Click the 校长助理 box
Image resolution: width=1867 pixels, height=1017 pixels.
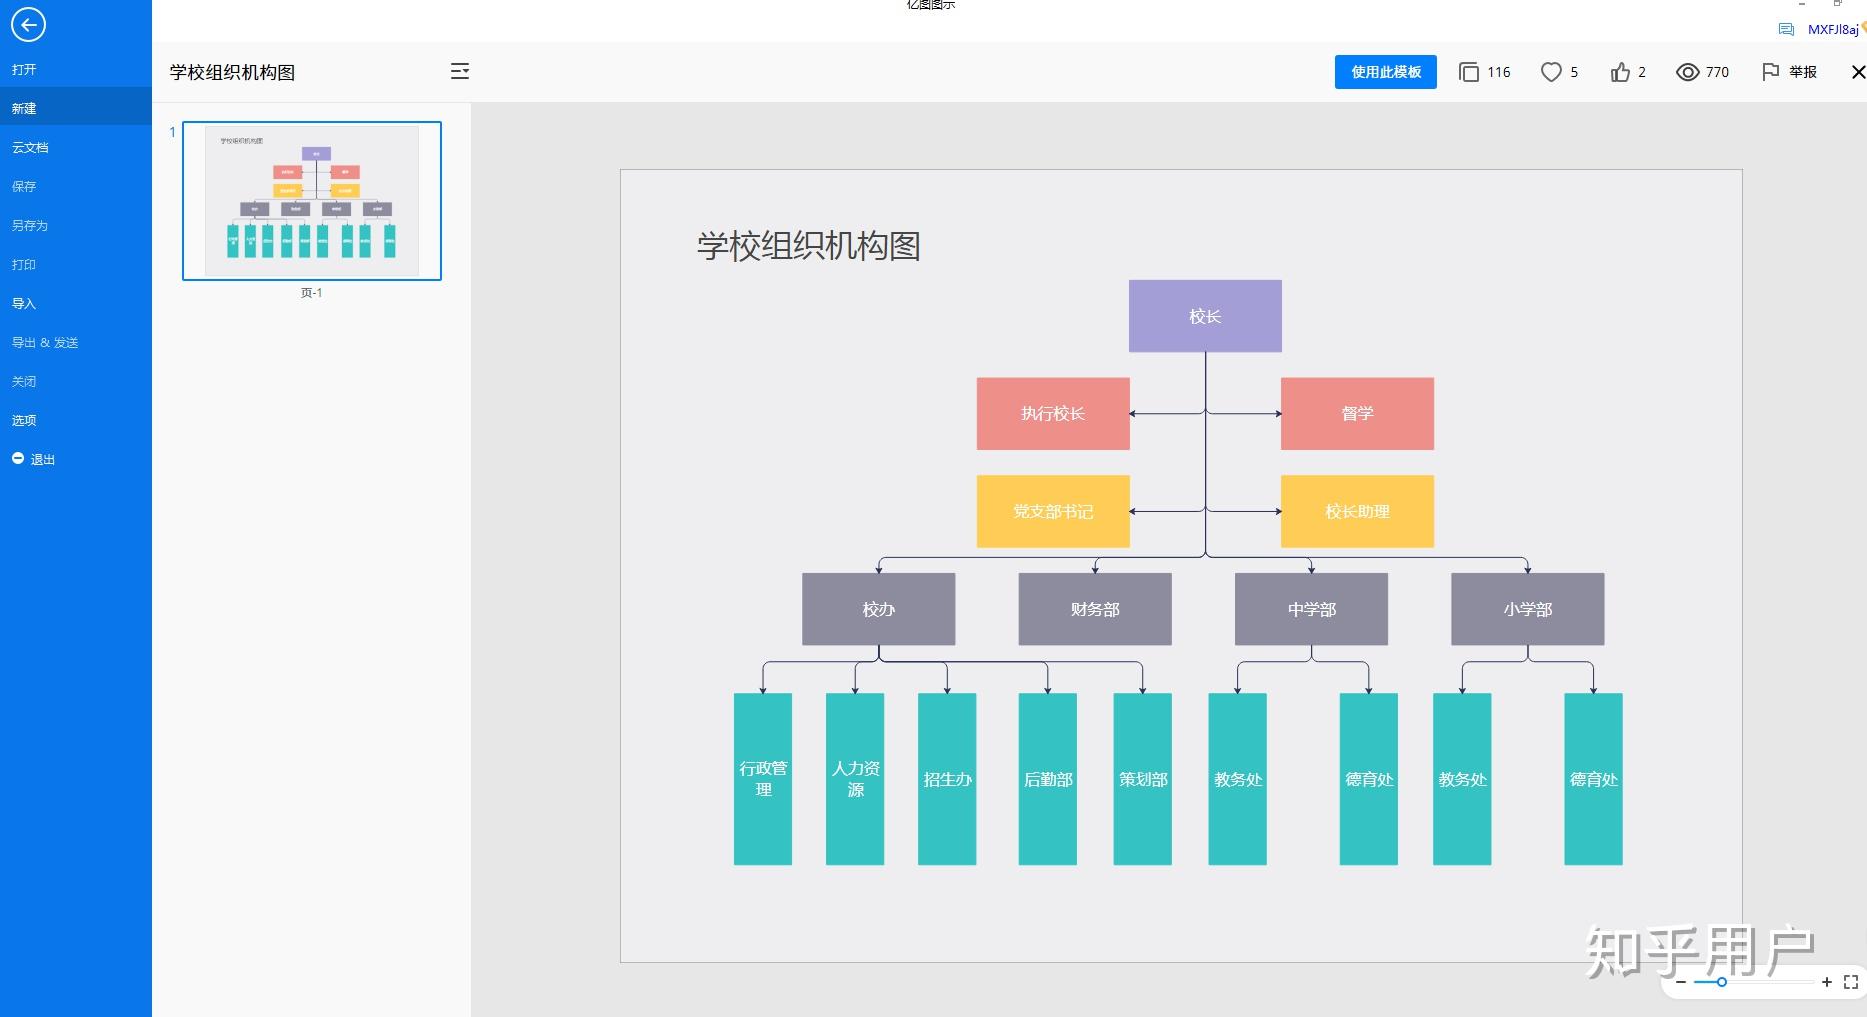click(1357, 511)
